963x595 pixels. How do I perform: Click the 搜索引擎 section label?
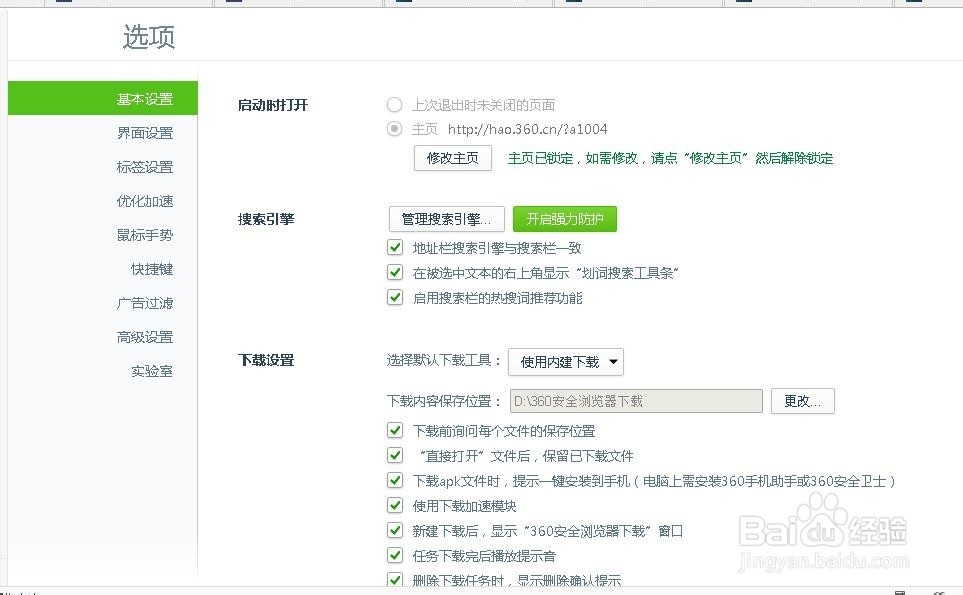pyautogui.click(x=266, y=219)
